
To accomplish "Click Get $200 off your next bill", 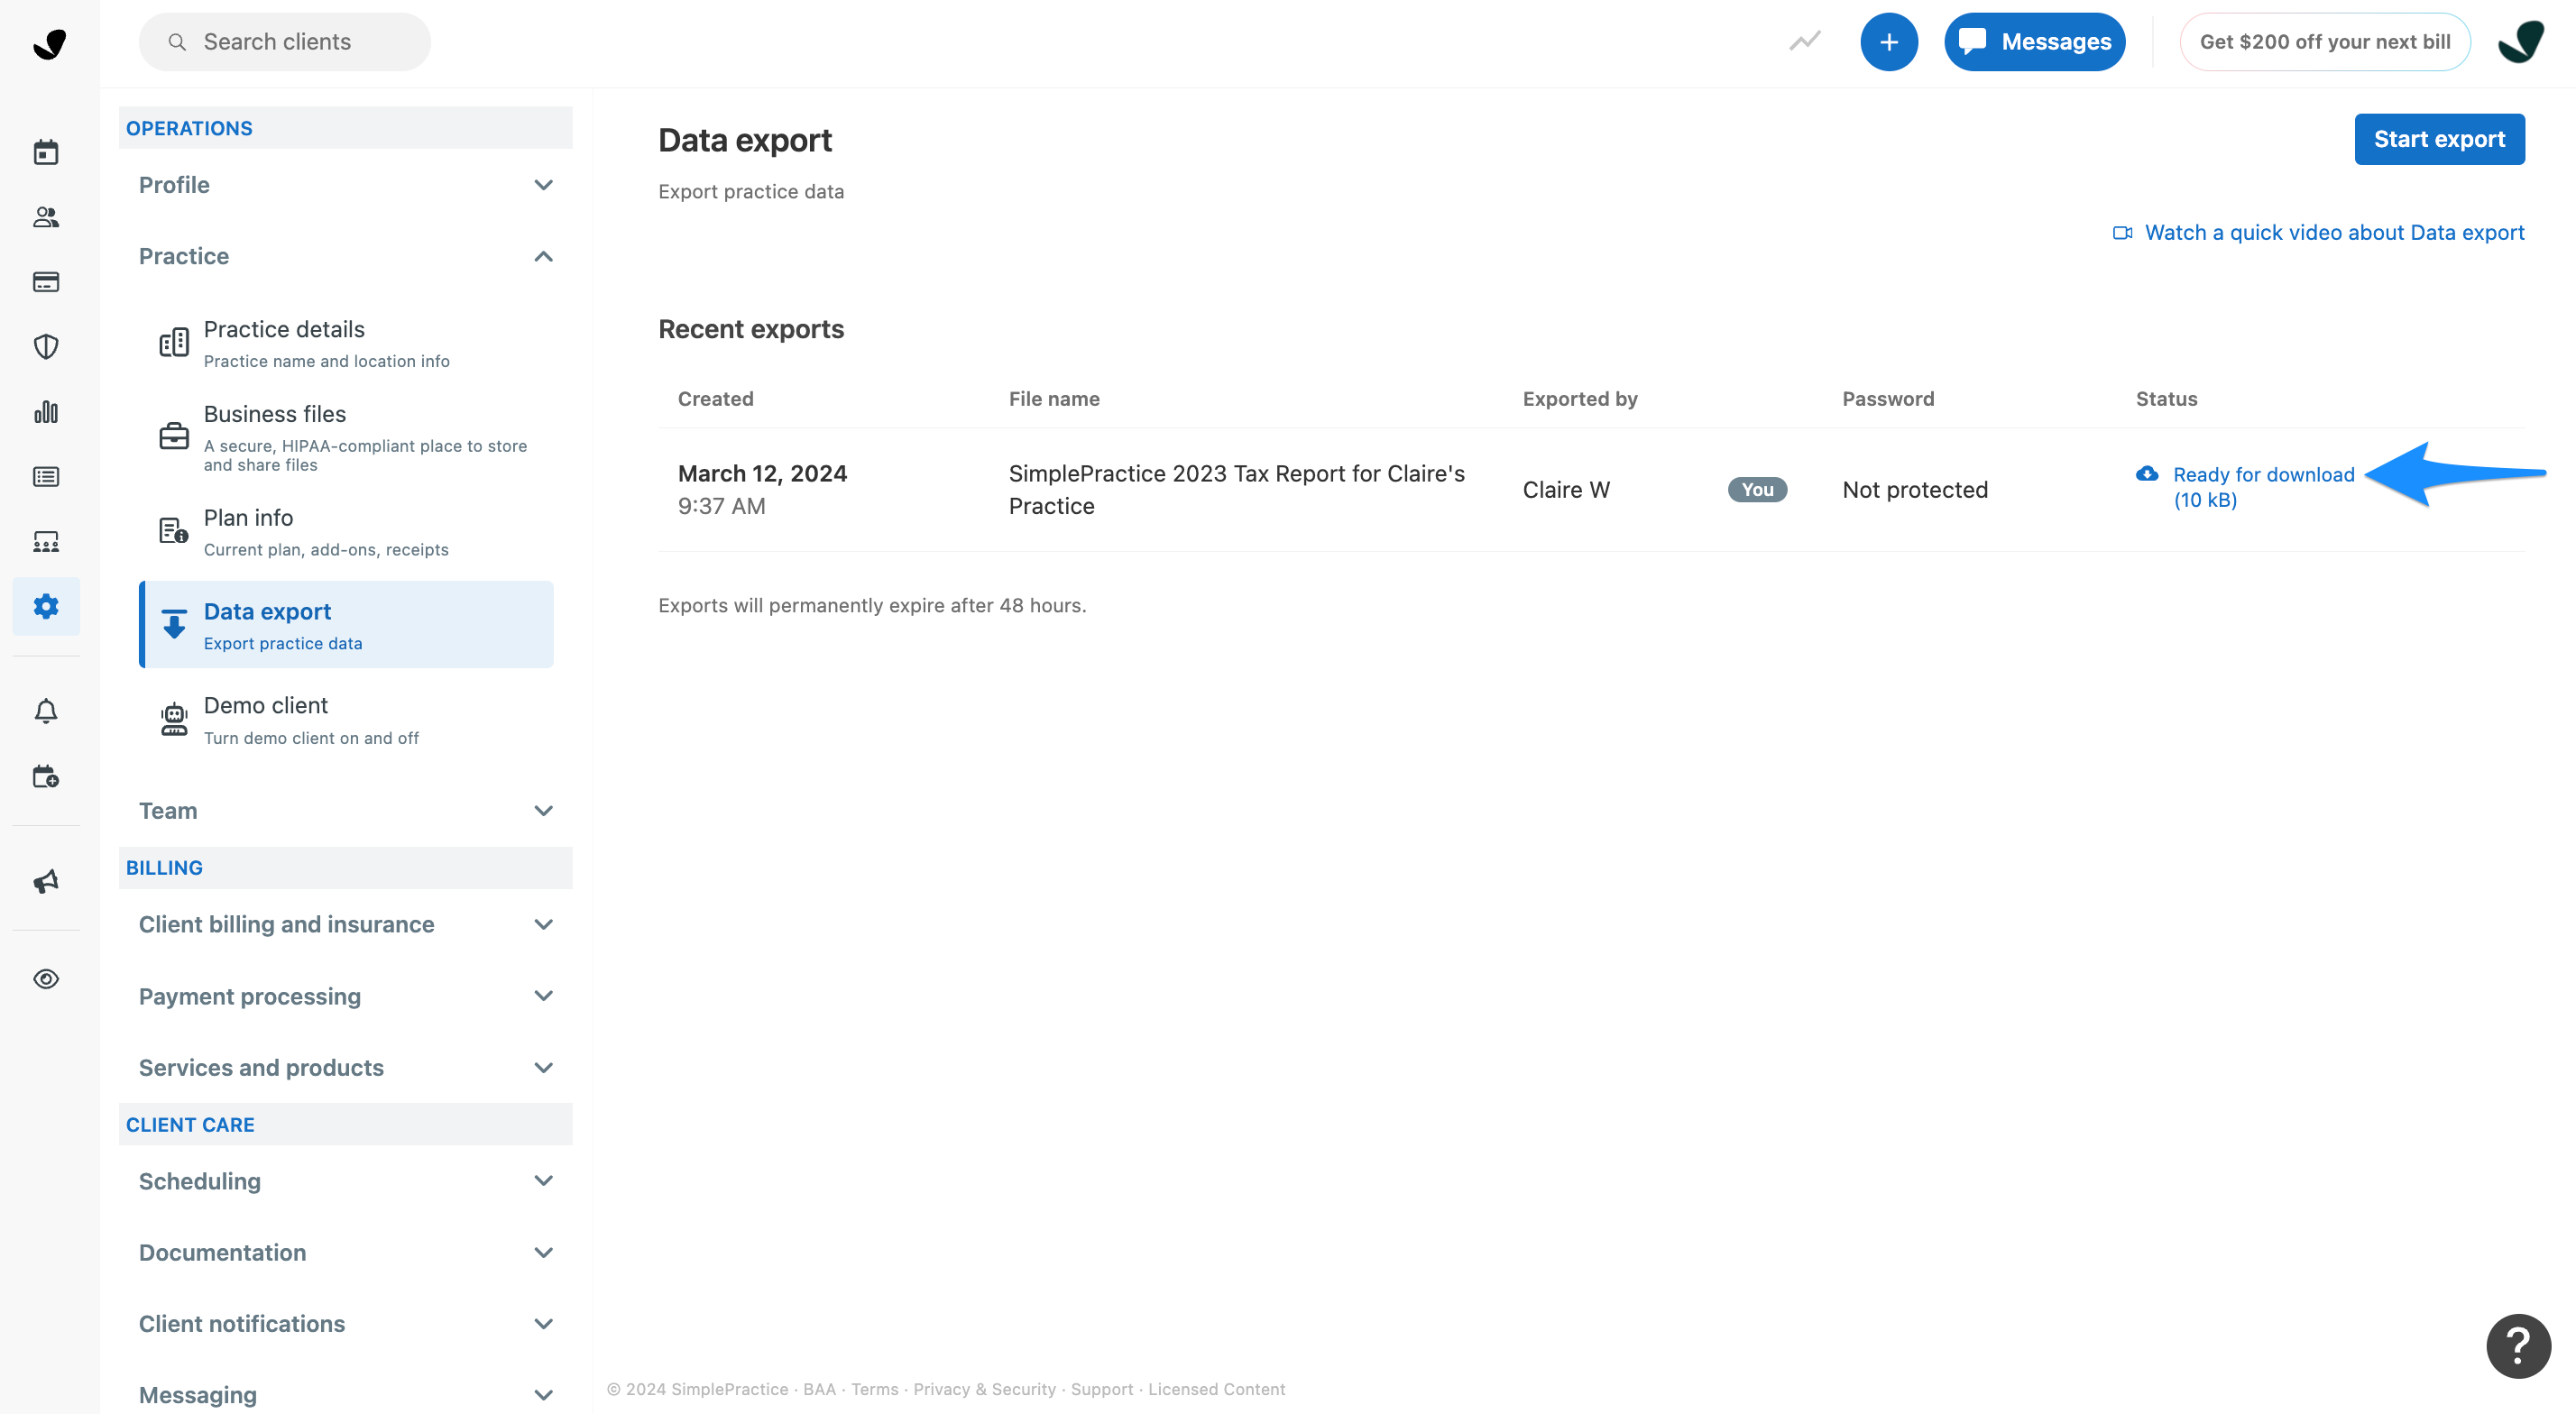I will pyautogui.click(x=2324, y=42).
